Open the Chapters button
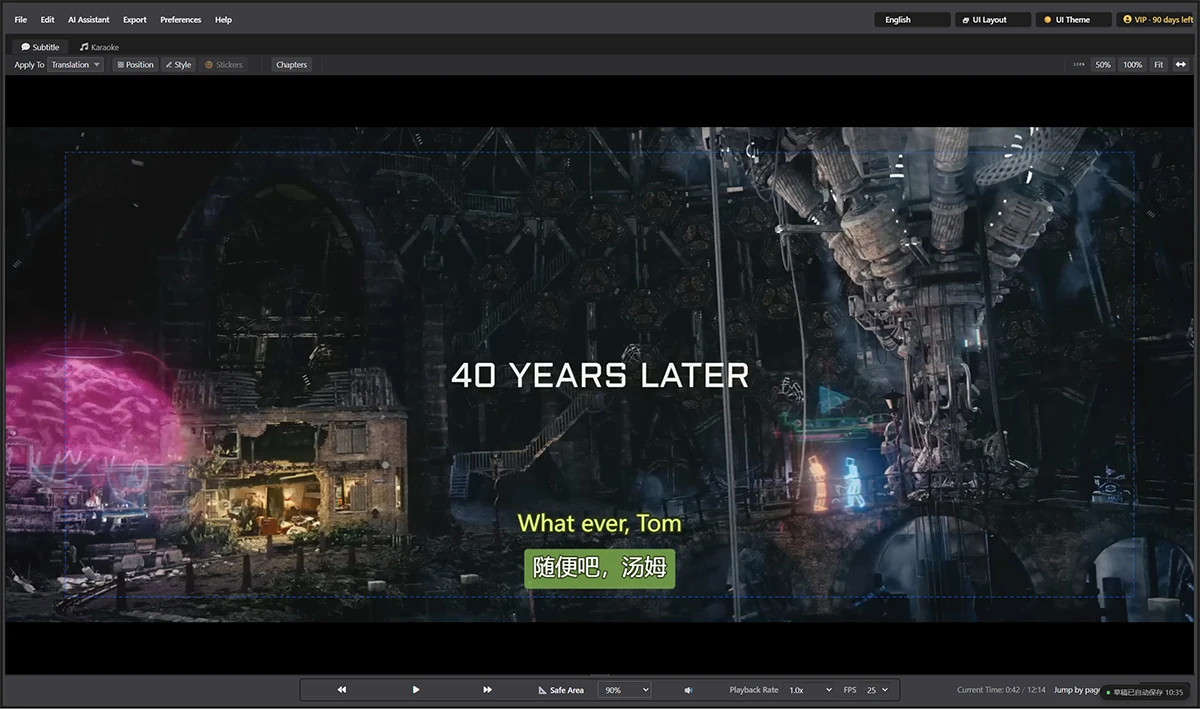The width and height of the screenshot is (1200, 709). (x=292, y=65)
